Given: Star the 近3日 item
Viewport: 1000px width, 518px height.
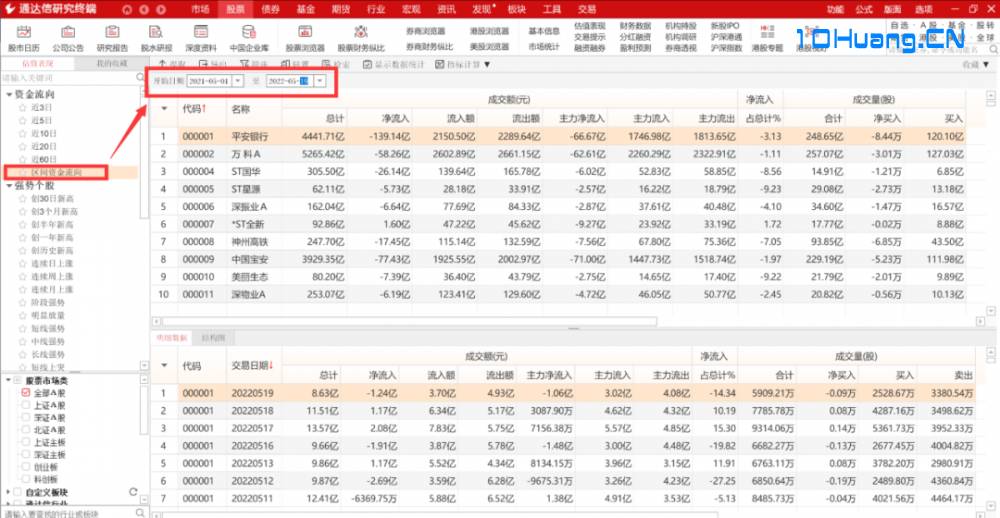Looking at the screenshot, I should [x=22, y=108].
